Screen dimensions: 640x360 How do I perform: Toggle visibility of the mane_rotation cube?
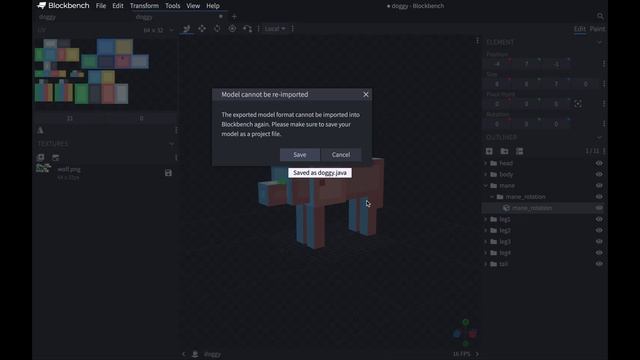[599, 208]
